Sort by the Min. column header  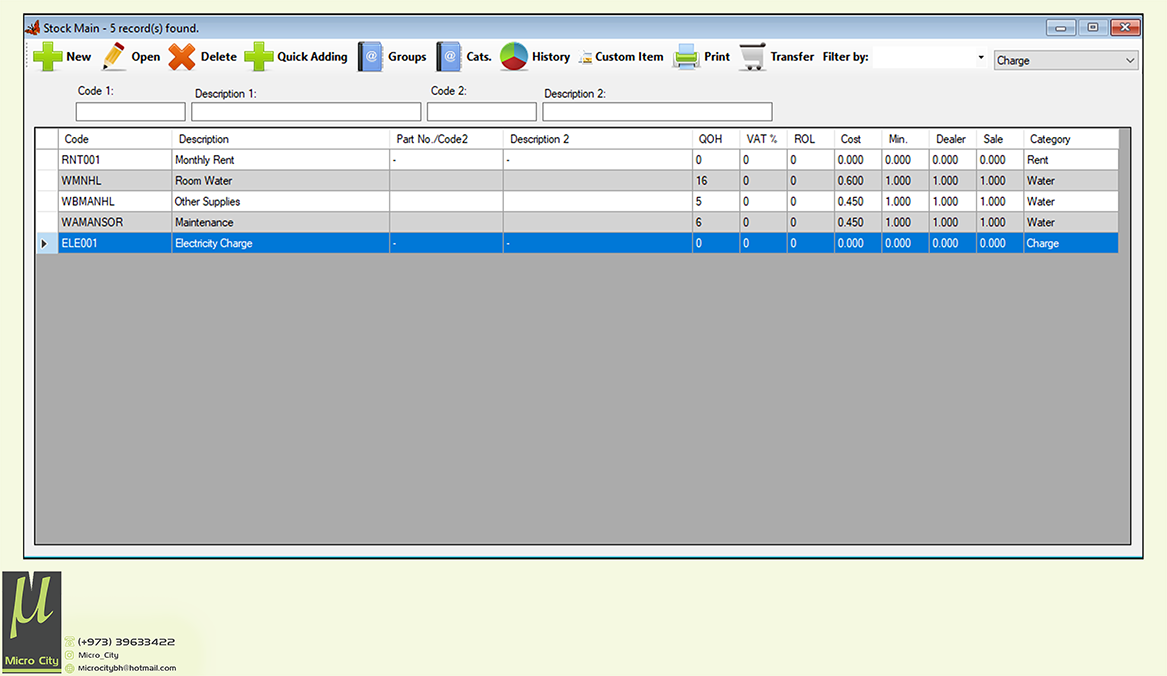(x=905, y=139)
